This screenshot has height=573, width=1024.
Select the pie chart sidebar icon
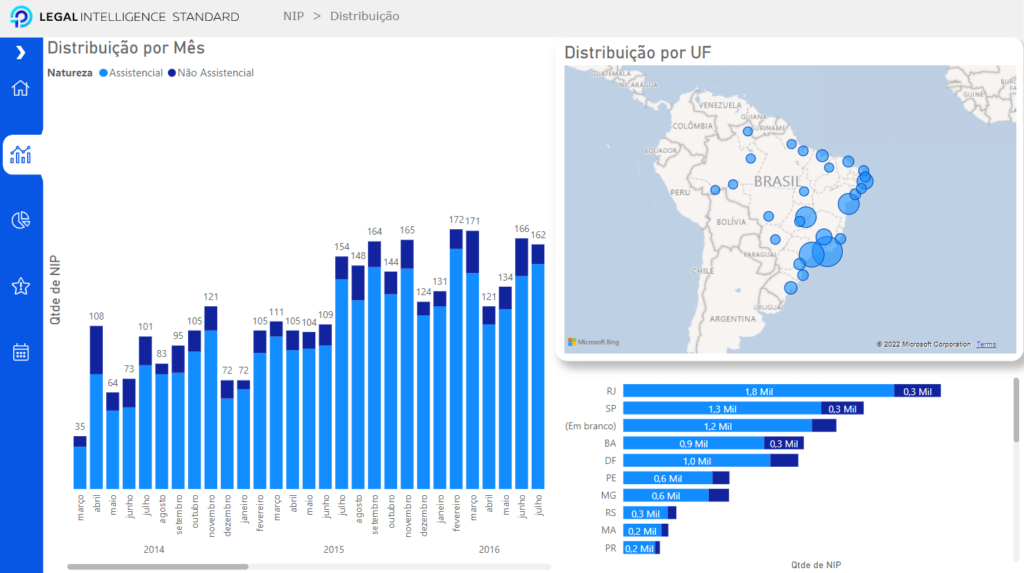click(20, 220)
